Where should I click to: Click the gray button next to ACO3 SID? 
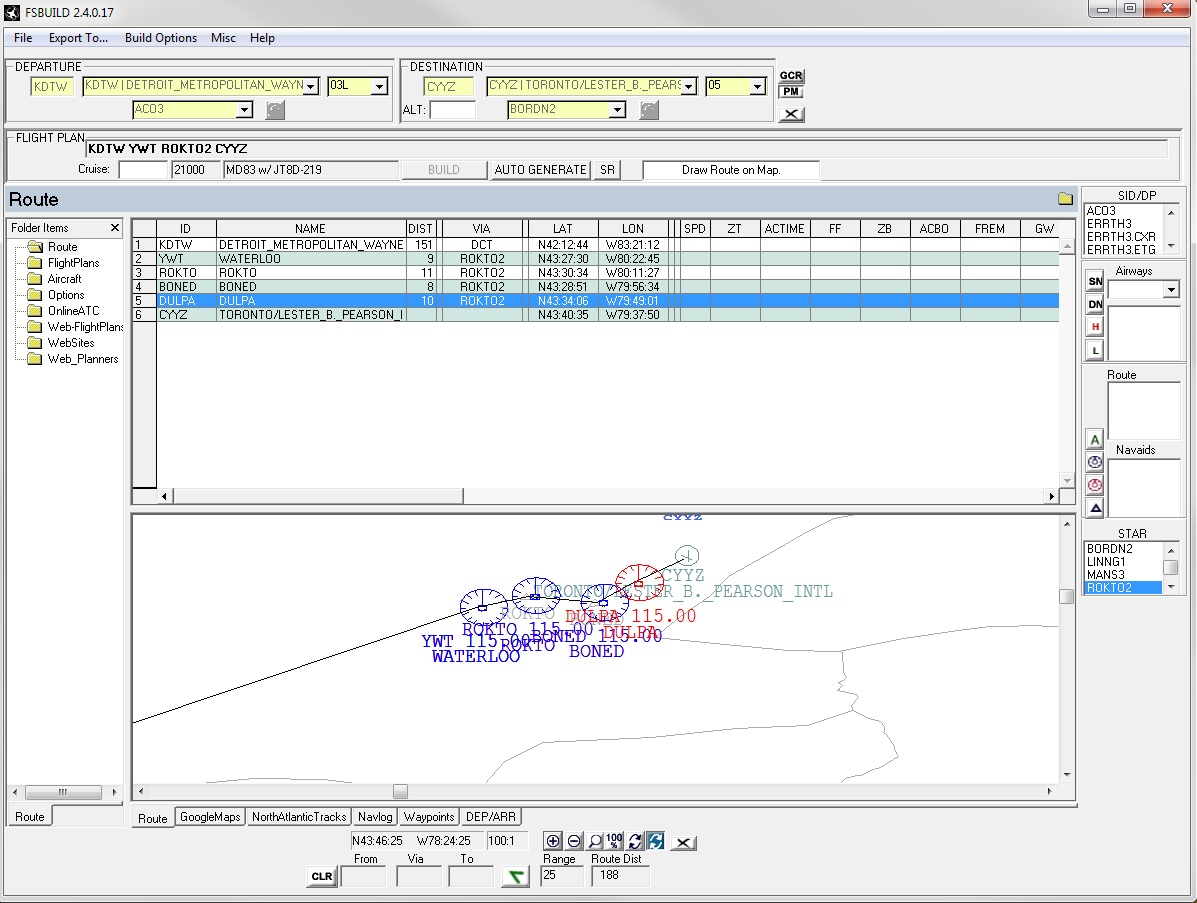(x=275, y=110)
